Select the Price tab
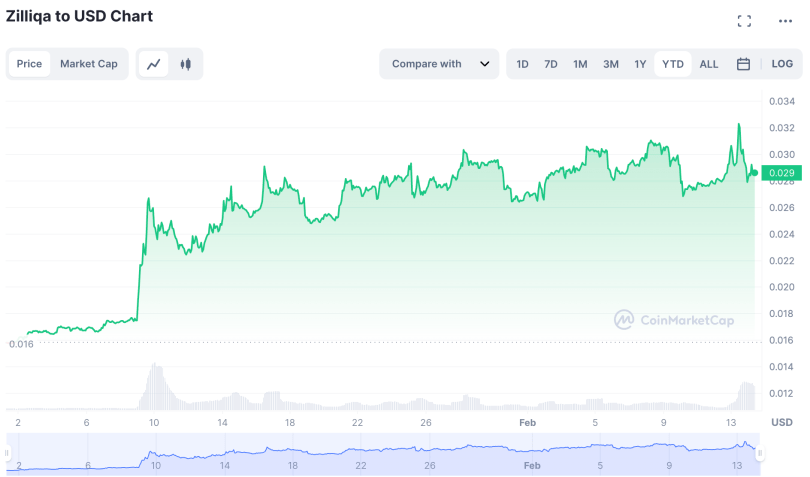Screen dimensions: 810x477 click(29, 64)
